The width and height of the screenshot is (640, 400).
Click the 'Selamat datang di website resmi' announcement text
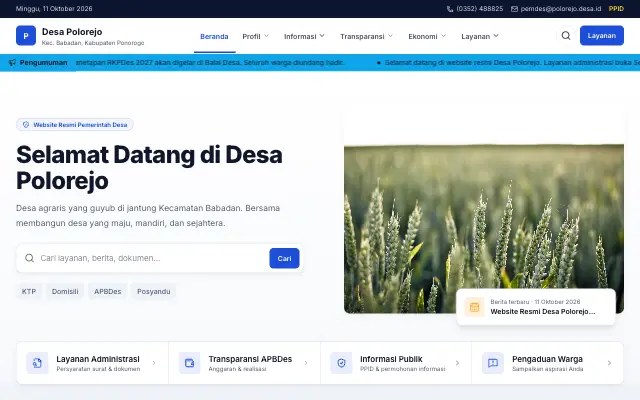(x=512, y=62)
